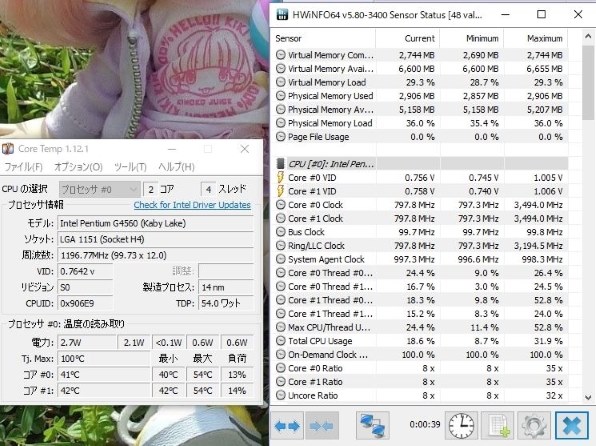Image resolution: width=596 pixels, height=446 pixels.
Task: Open the プロセッサ #0 CPU selection dropdown
Action: (100, 189)
